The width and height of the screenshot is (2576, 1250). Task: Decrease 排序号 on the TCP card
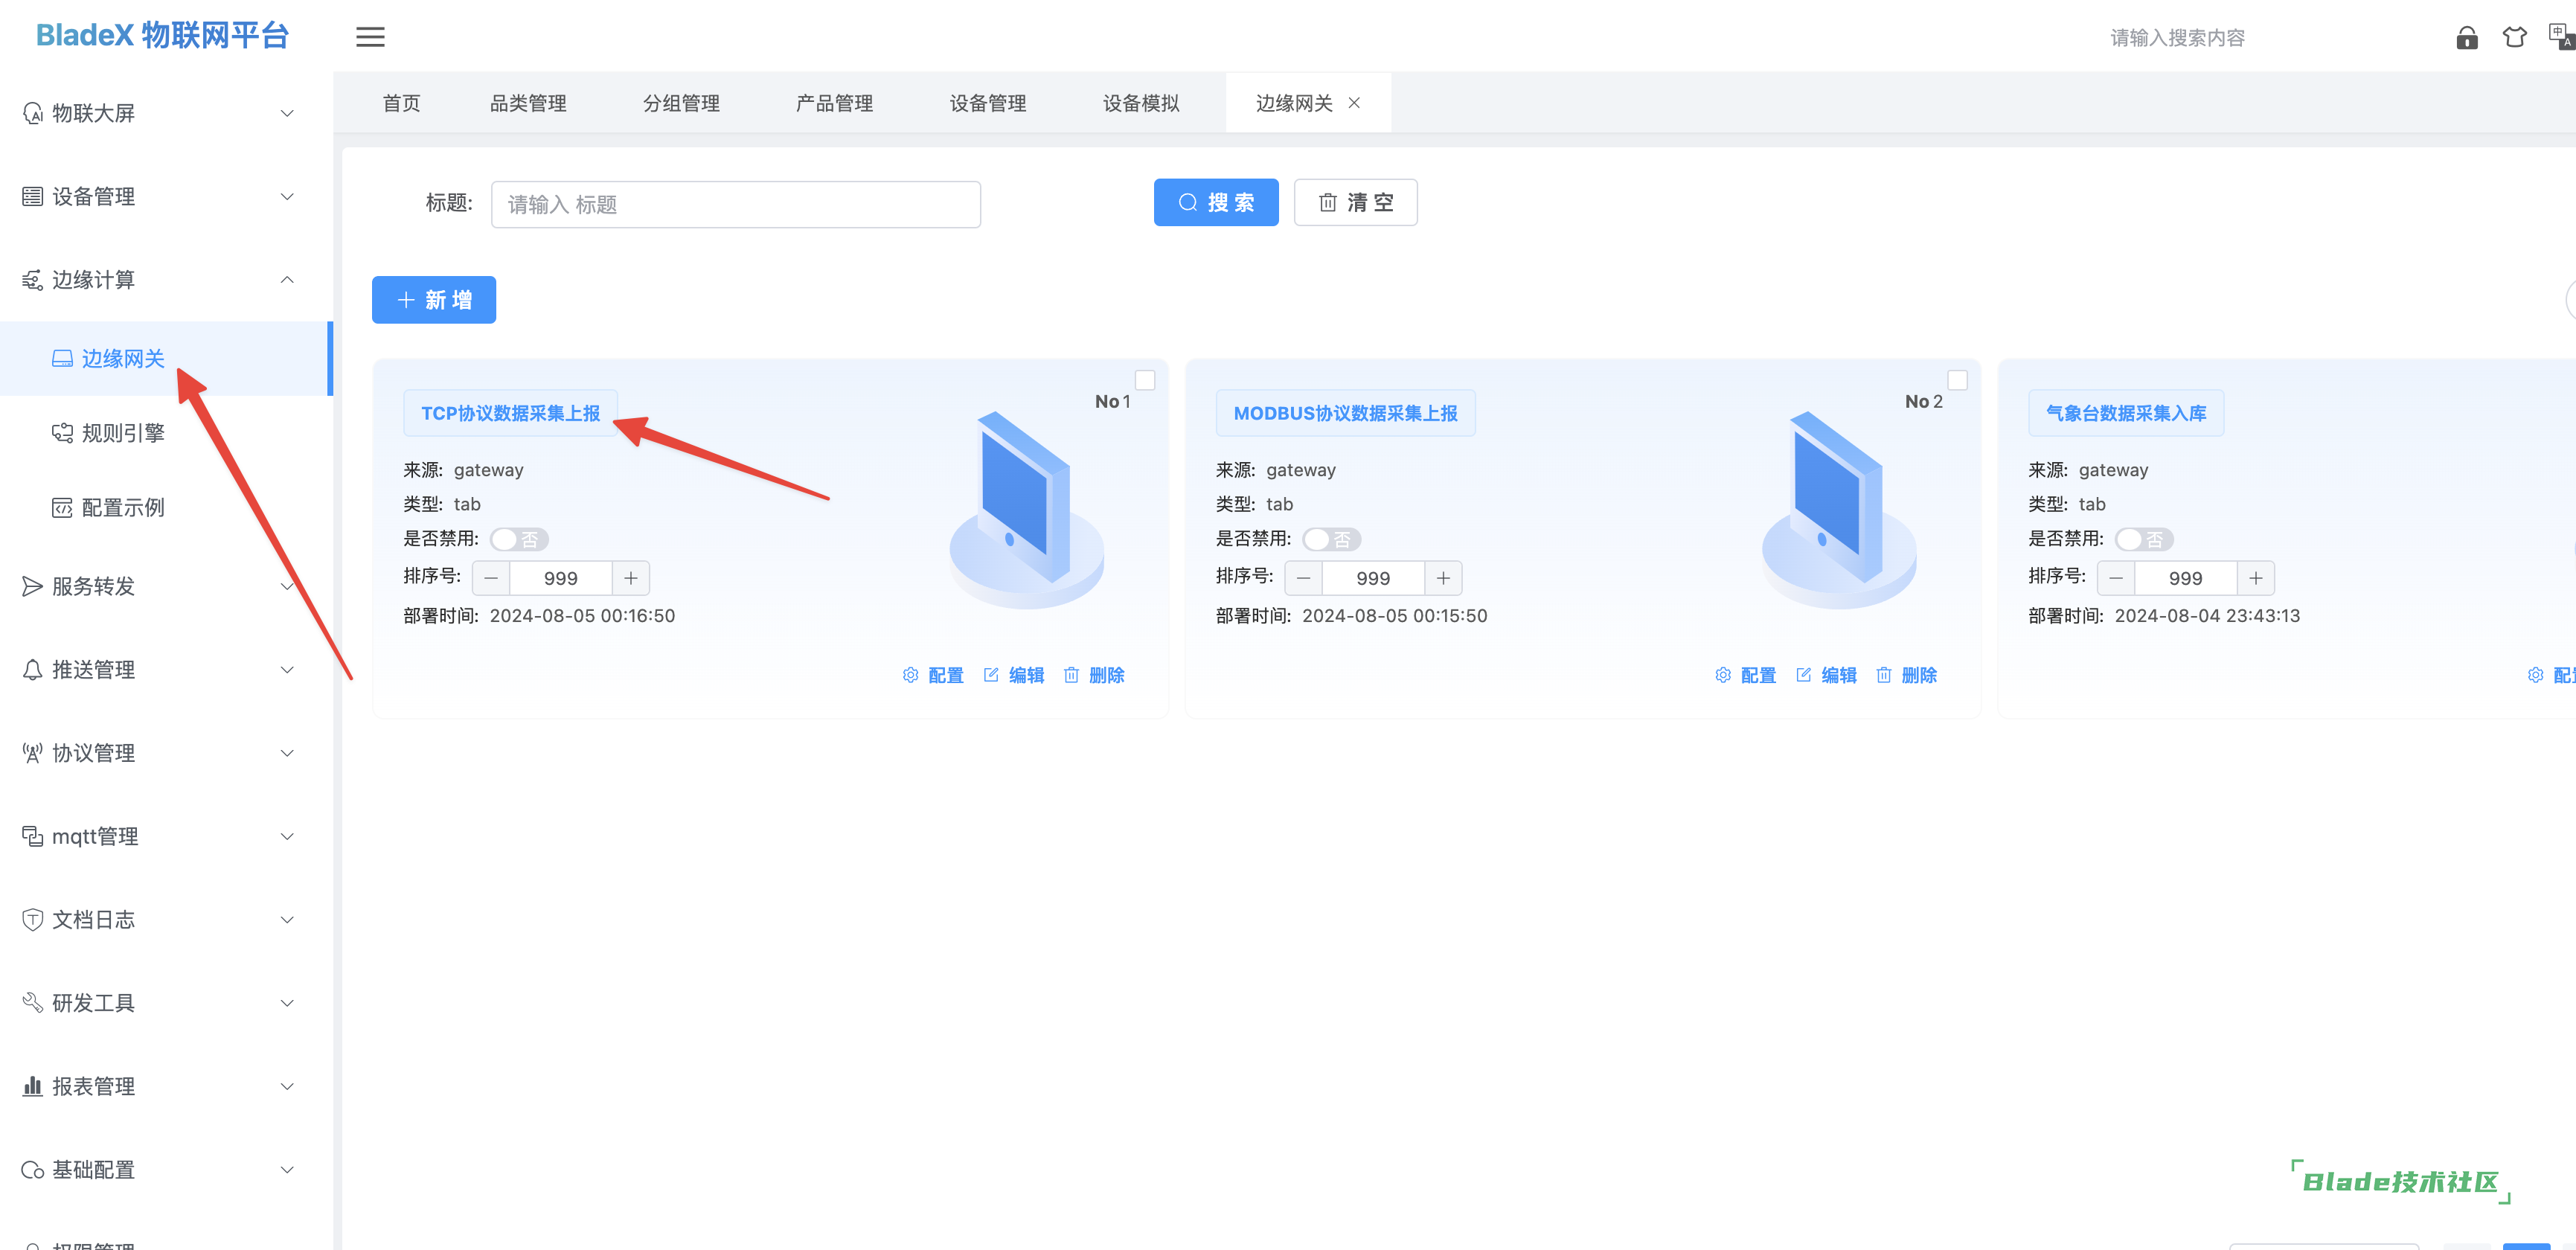coord(491,578)
